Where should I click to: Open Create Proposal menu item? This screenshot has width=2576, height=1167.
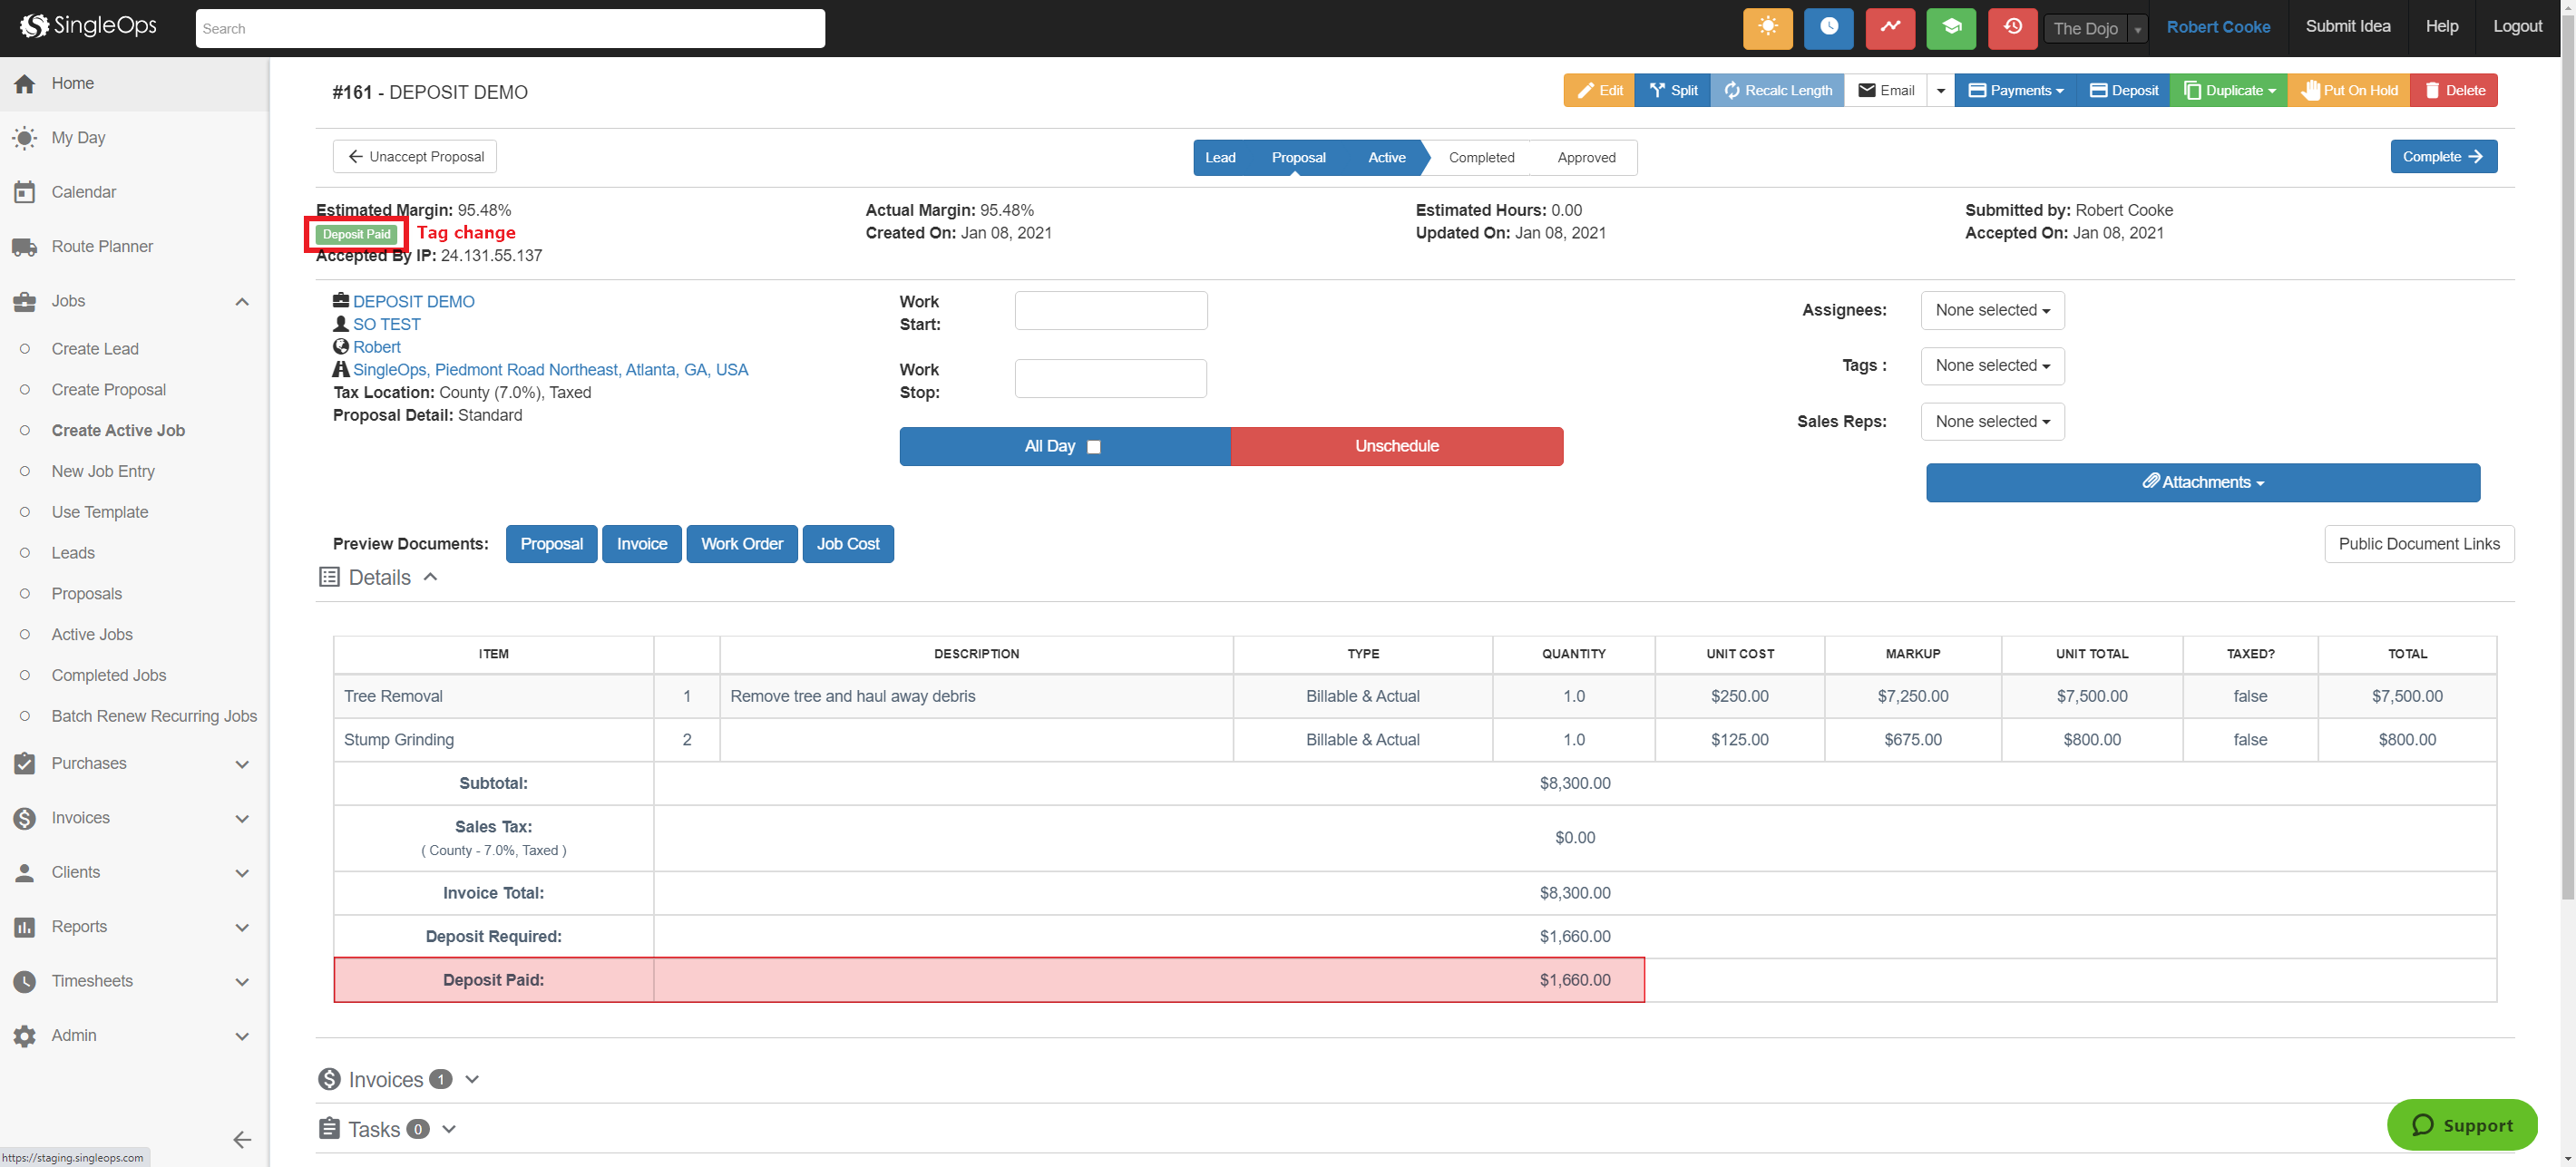109,389
